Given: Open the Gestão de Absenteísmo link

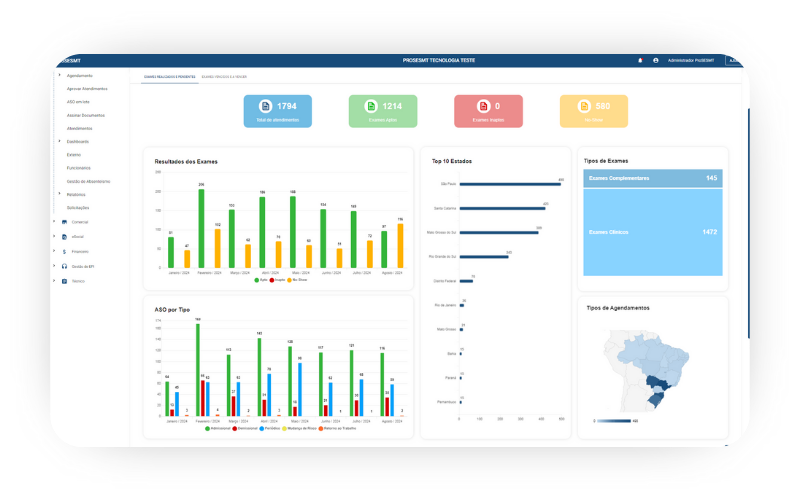Looking at the screenshot, I should (x=88, y=181).
